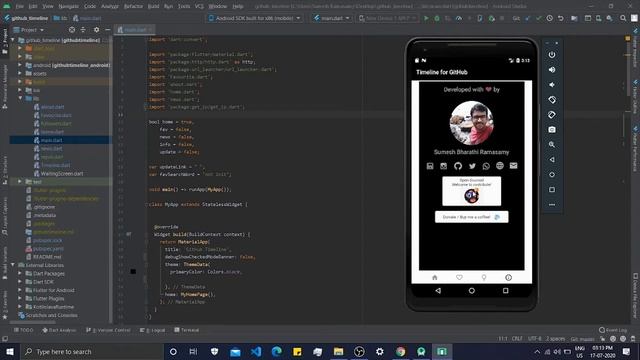The image size is (640, 360).
Task: Open Dart Analysis tool window
Action: [59, 330]
